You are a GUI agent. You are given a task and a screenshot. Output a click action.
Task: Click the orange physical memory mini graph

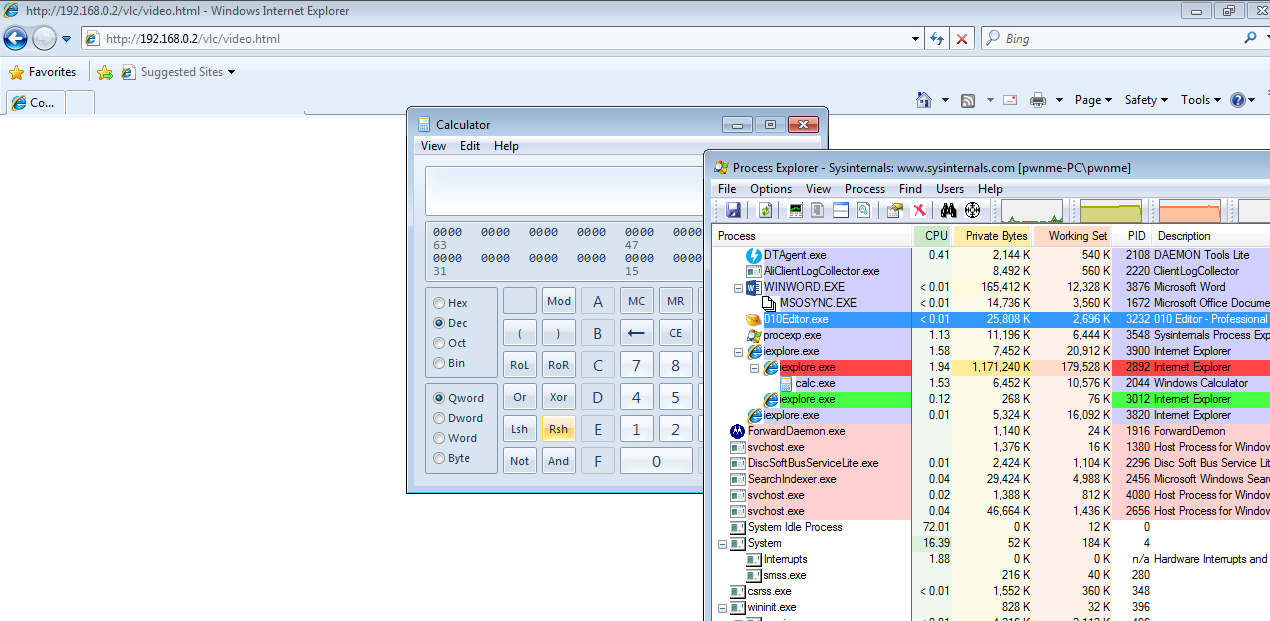(x=1189, y=210)
